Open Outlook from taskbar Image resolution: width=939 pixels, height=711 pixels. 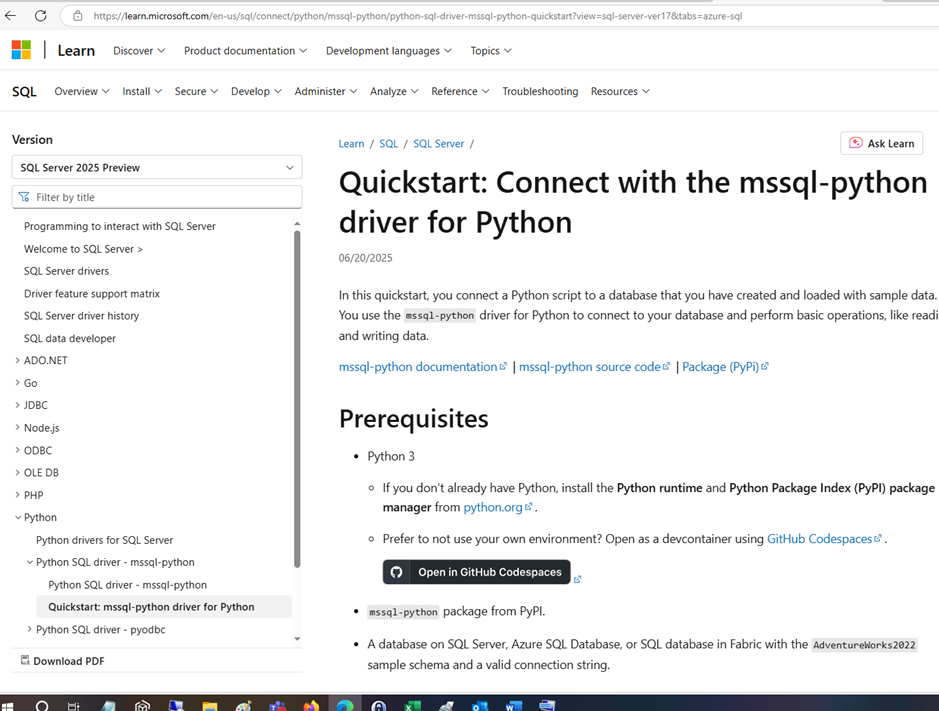pos(480,706)
